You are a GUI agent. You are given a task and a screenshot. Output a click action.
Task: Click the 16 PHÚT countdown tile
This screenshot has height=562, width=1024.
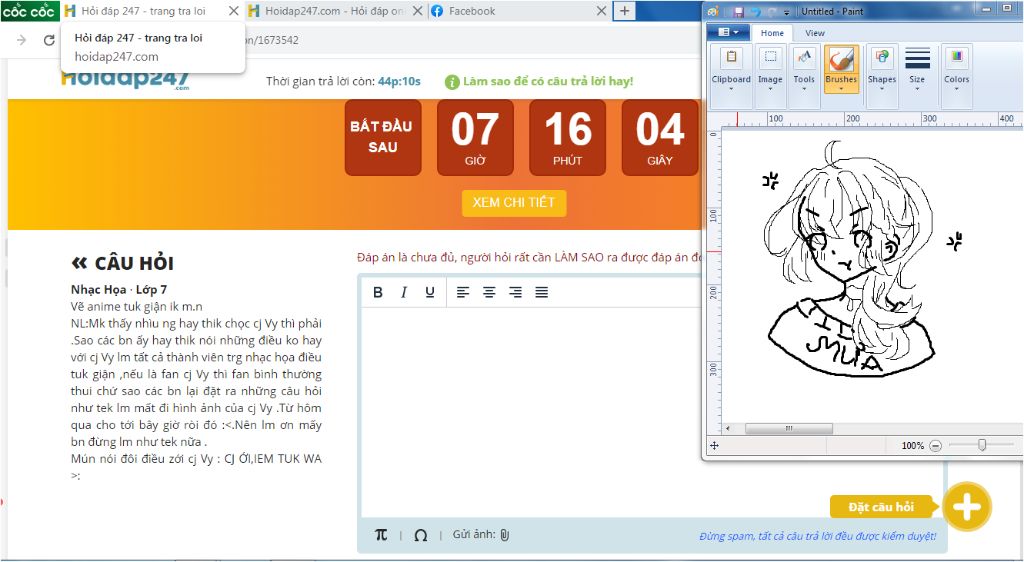pos(568,138)
